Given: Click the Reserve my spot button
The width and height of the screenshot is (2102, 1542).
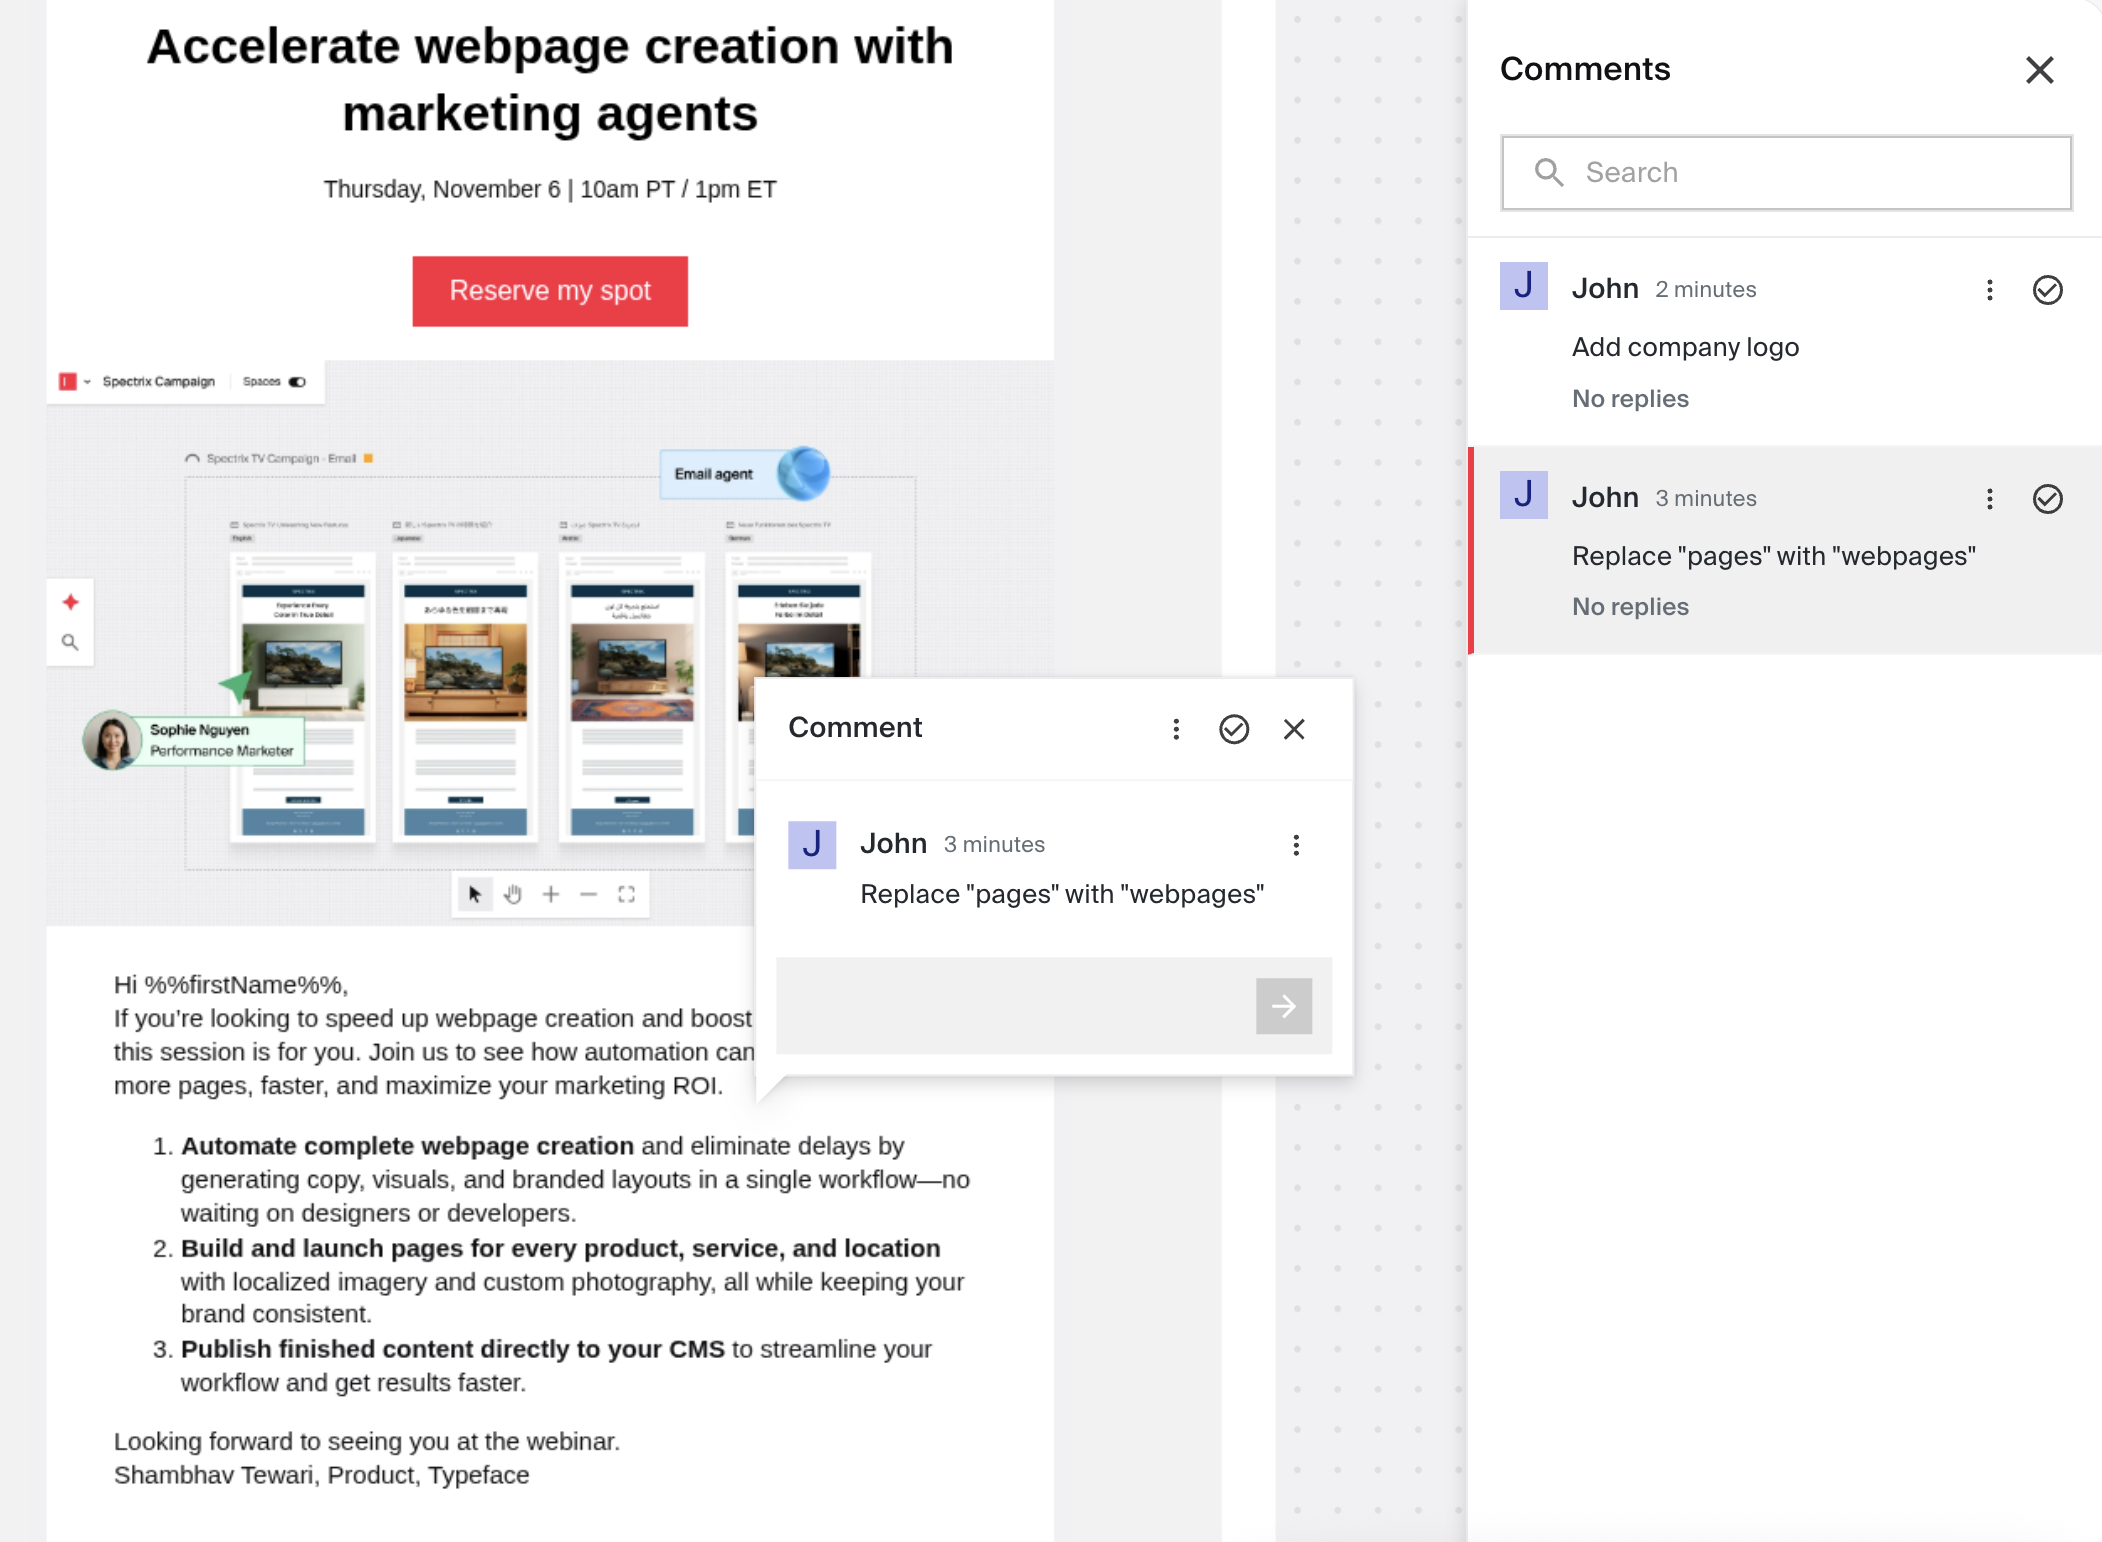Looking at the screenshot, I should [550, 291].
